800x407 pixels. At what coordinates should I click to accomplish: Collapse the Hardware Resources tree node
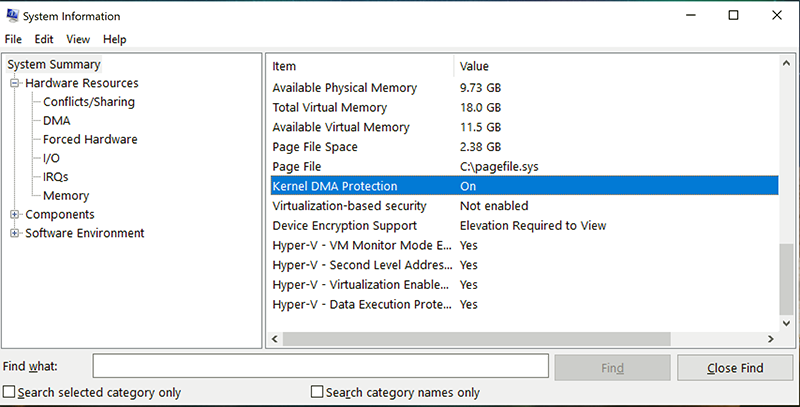[14, 83]
